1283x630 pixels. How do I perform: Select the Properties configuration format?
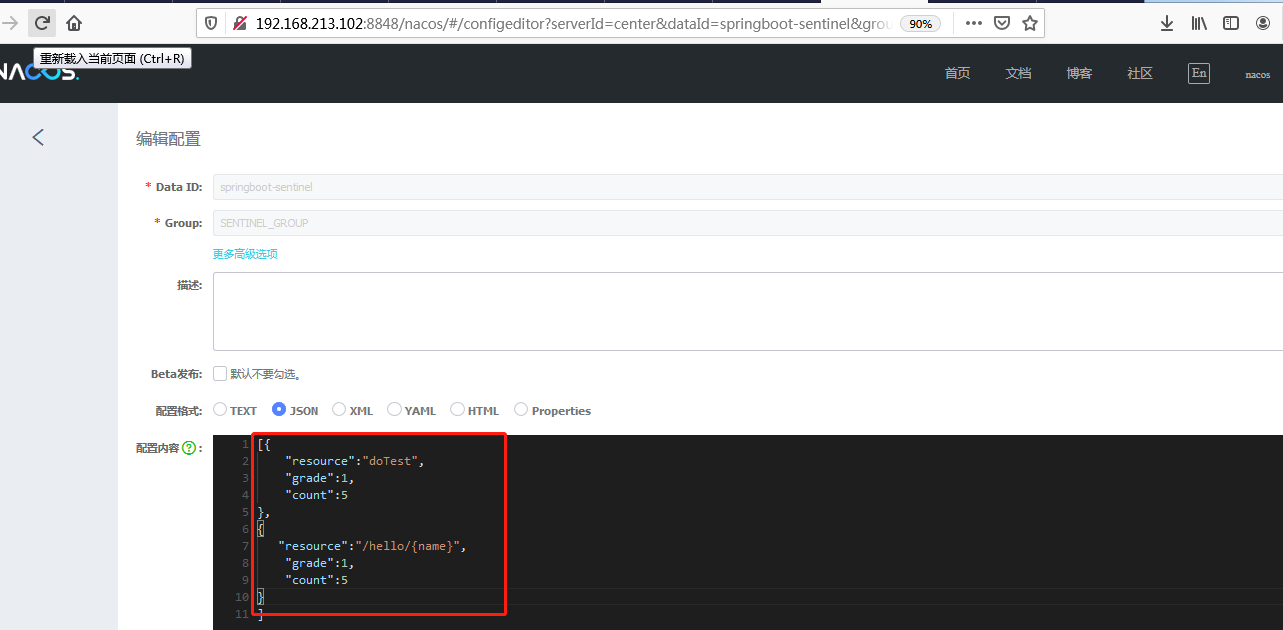tap(521, 410)
